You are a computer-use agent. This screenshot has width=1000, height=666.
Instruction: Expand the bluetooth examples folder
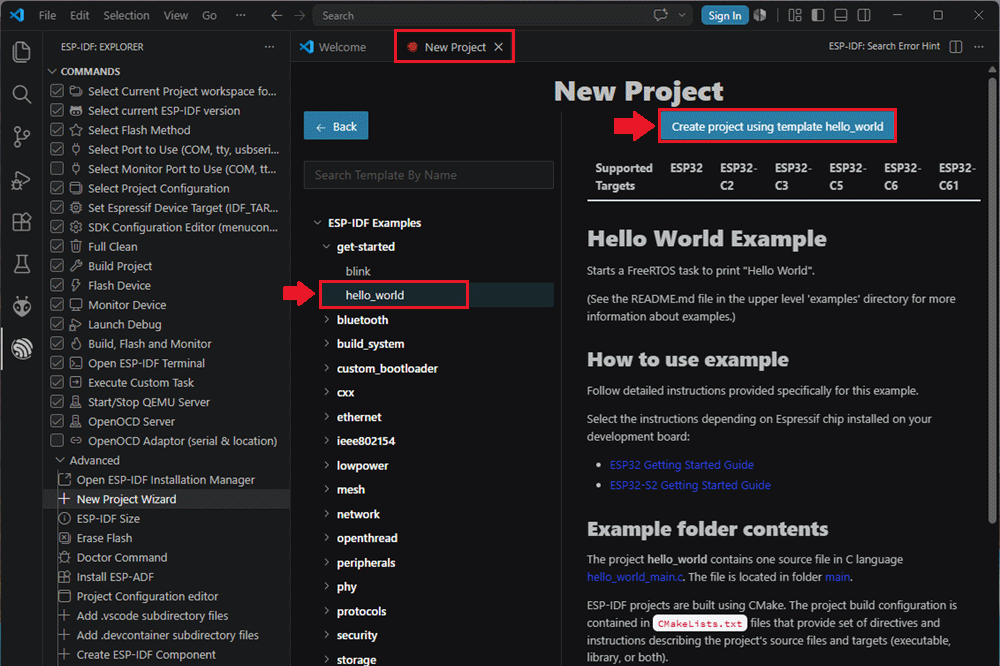point(327,320)
